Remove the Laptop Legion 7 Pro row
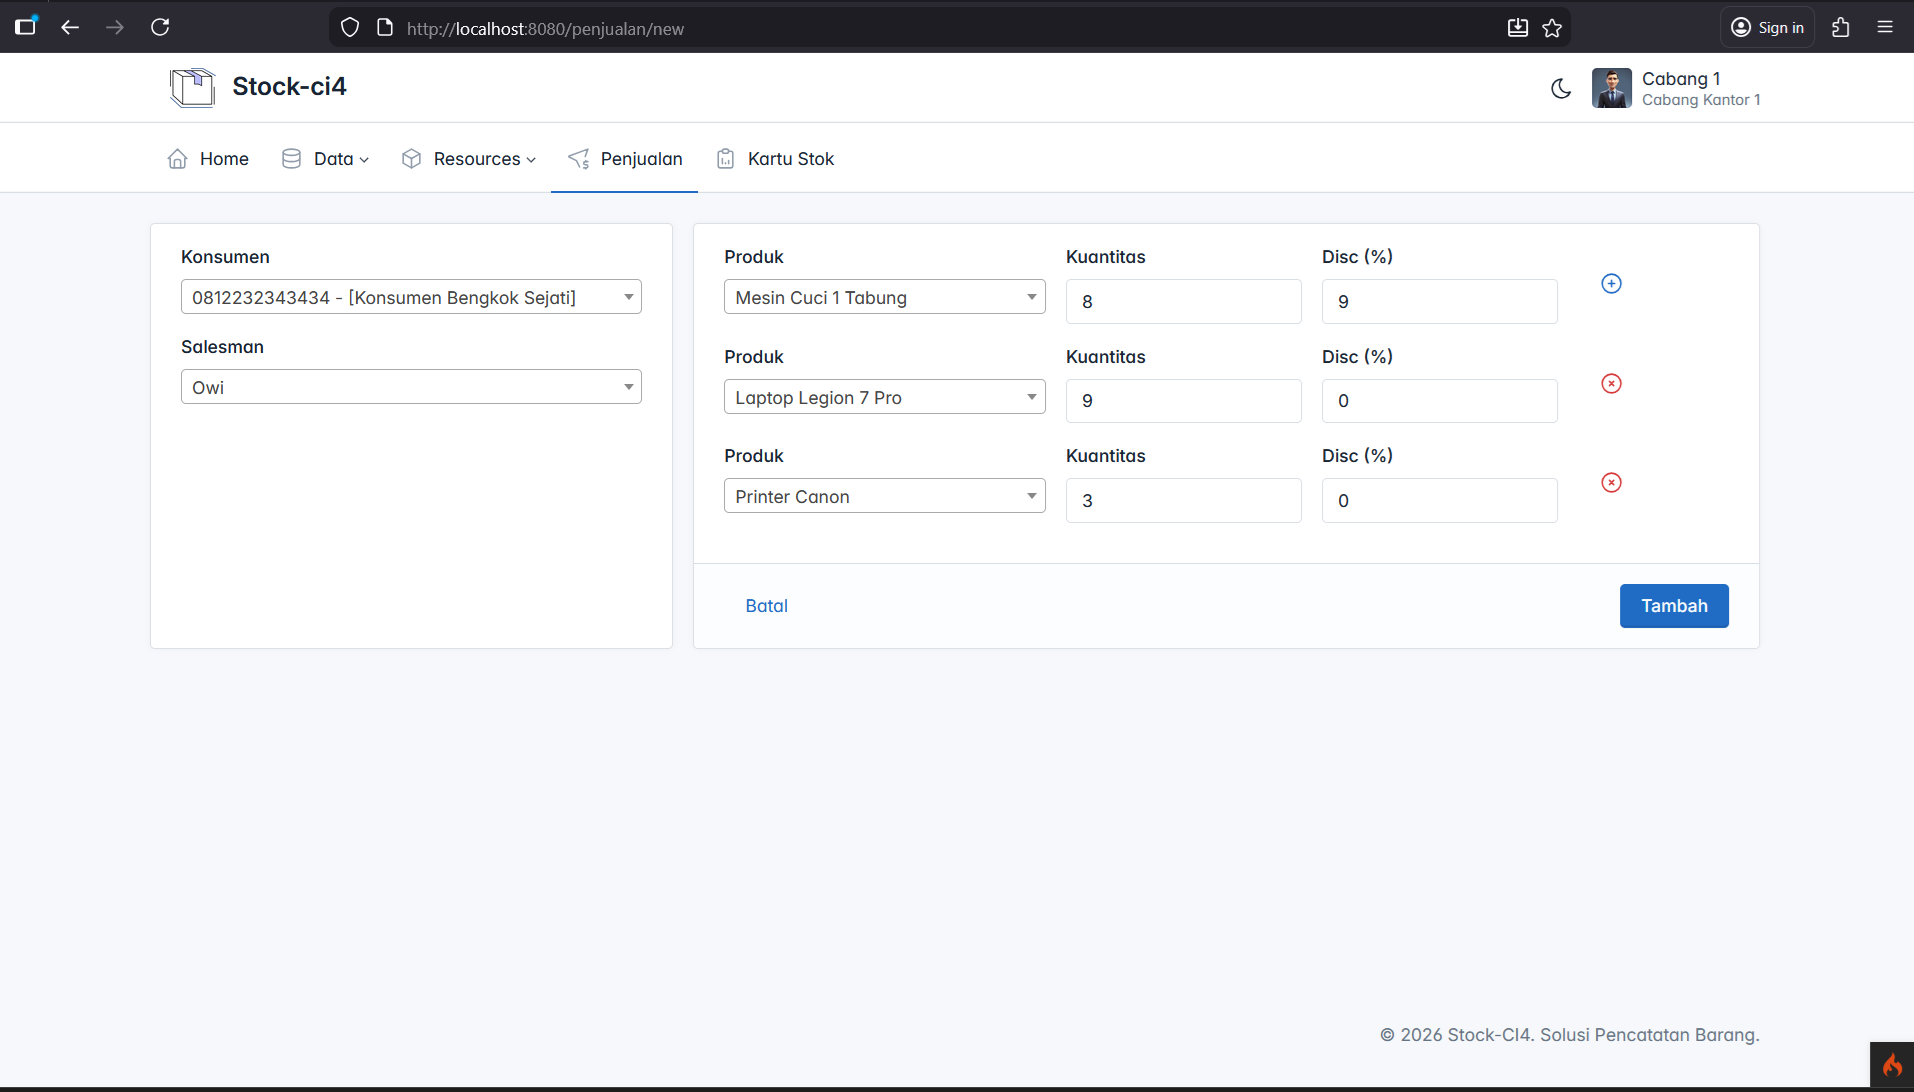Viewport: 1914px width, 1092px height. tap(1611, 383)
